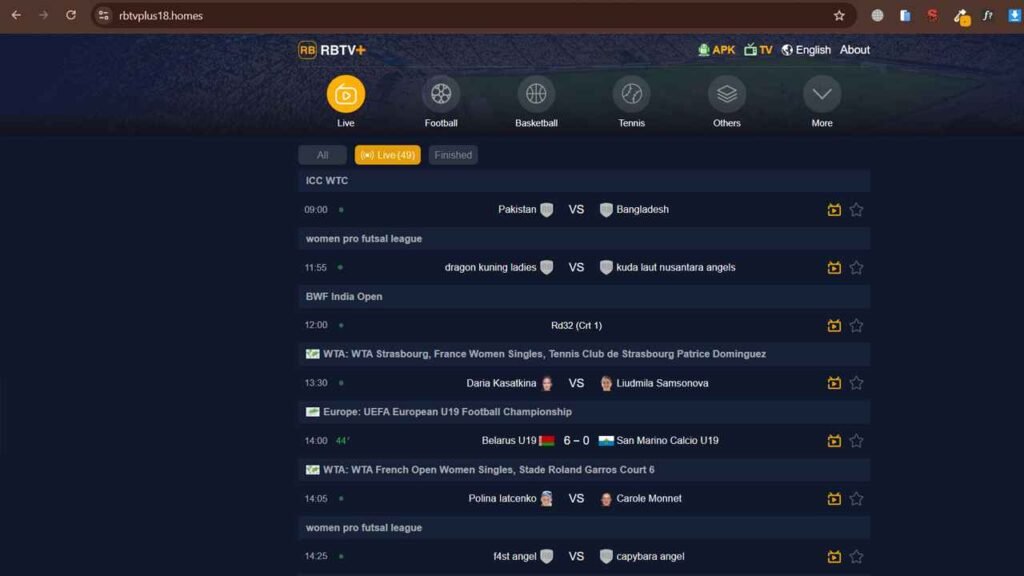Viewport: 1024px width, 576px height.
Task: Click Polina Iatcenko player name
Action: [502, 498]
